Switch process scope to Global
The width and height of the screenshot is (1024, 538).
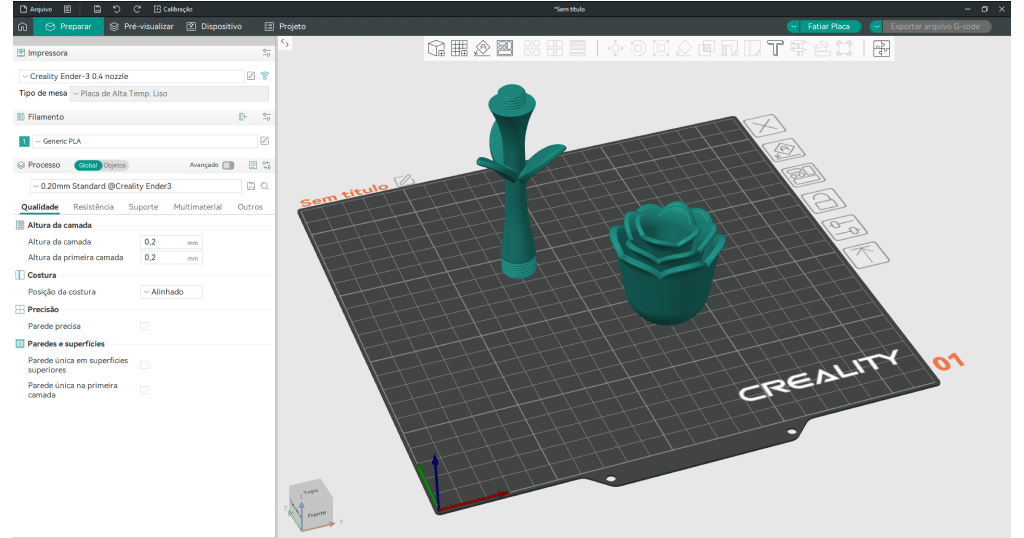pyautogui.click(x=88, y=165)
